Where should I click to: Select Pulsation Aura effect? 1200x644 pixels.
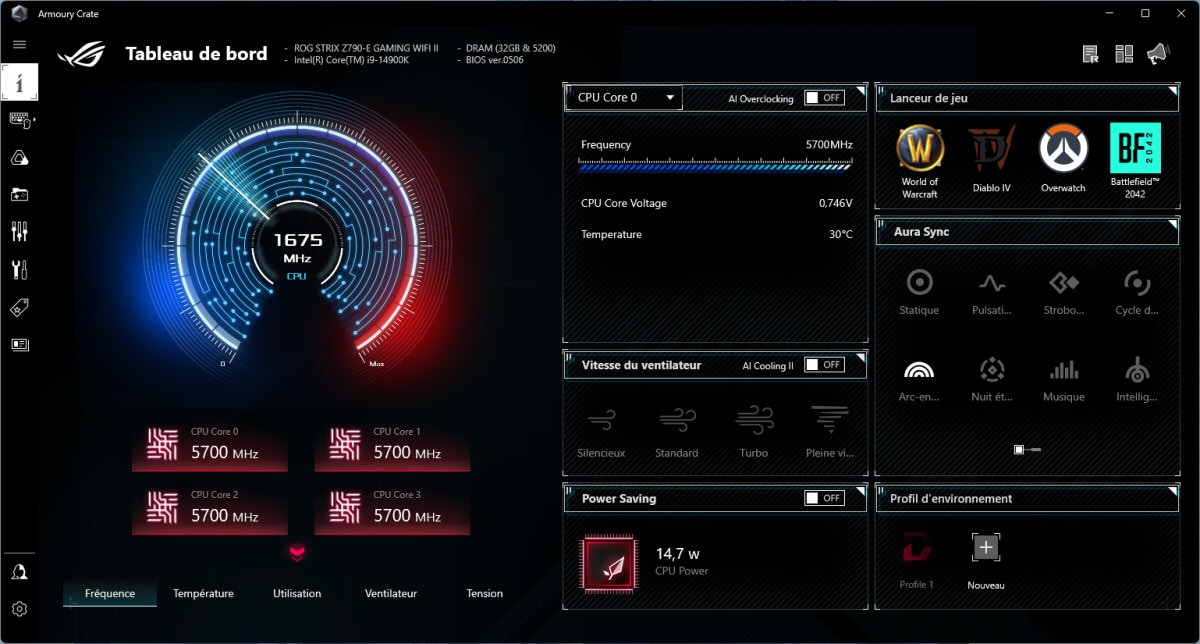pyautogui.click(x=991, y=292)
